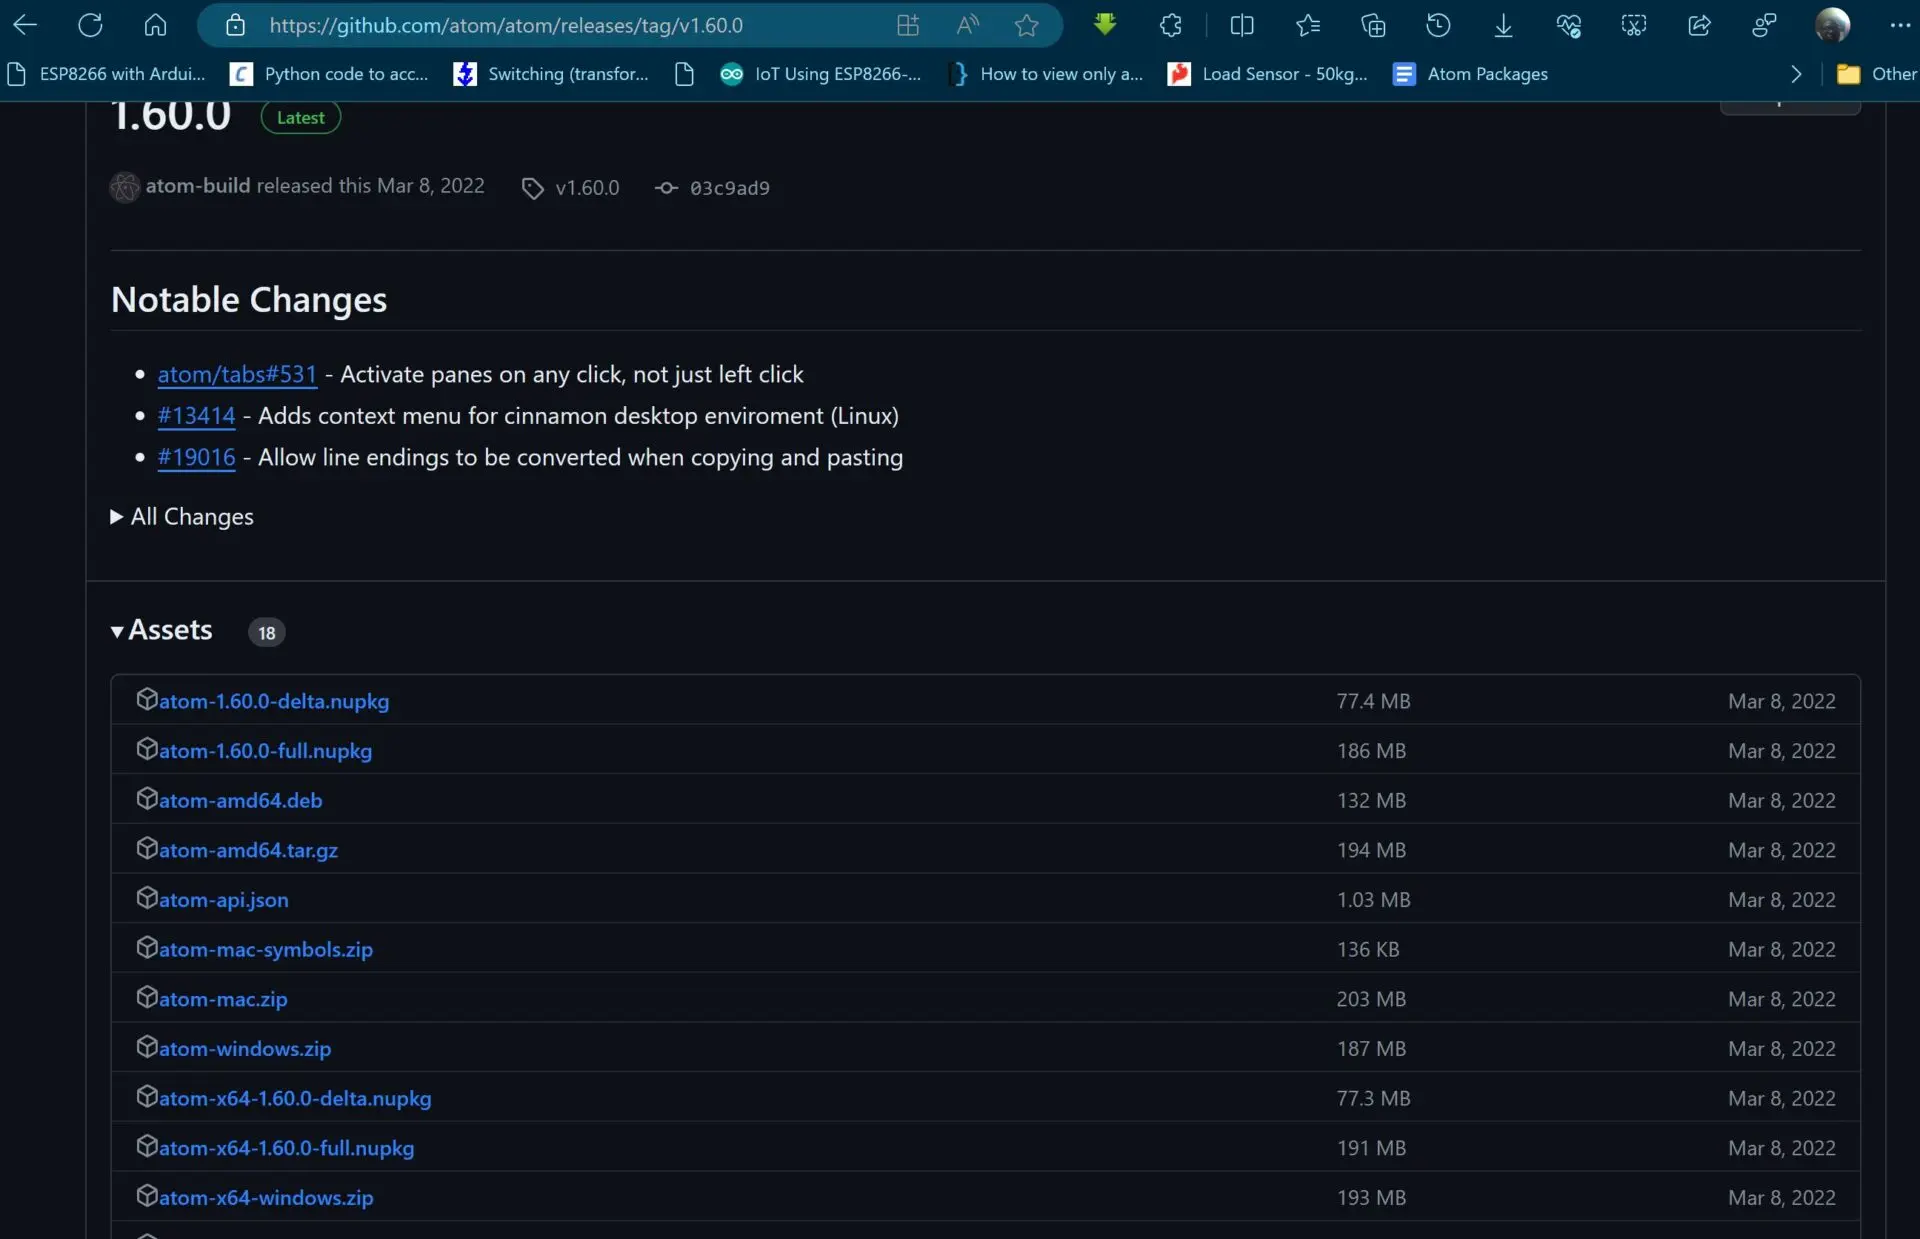Open 'IoT Using ESP8266-...' bookmark
Screen dimensions: 1920x1239
pos(821,74)
